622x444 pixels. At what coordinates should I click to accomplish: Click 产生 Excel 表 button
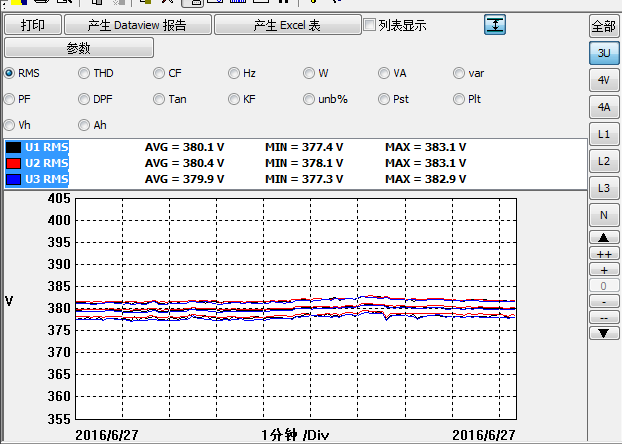point(286,25)
